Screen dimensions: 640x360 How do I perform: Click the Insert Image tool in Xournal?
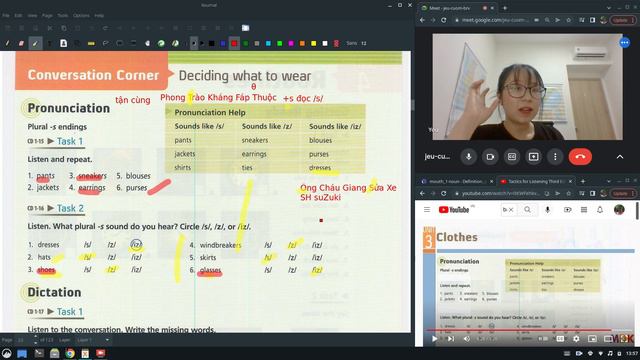(x=63, y=43)
